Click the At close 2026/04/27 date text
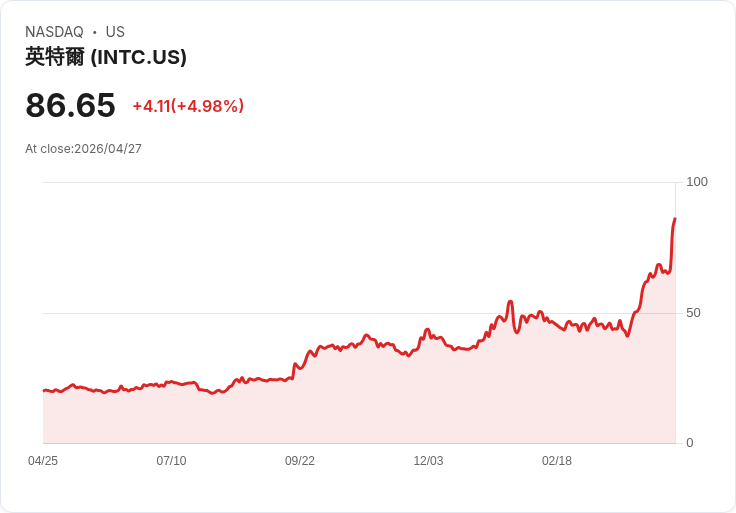 [83, 149]
